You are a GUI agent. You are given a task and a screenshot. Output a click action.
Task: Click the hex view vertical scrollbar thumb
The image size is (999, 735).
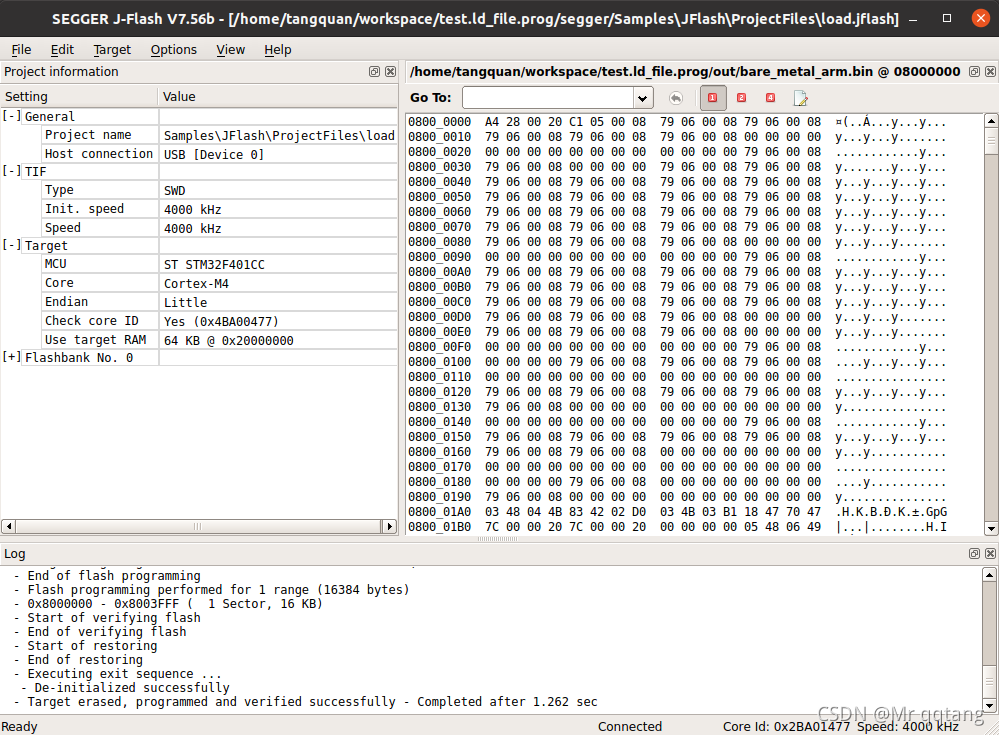click(991, 141)
